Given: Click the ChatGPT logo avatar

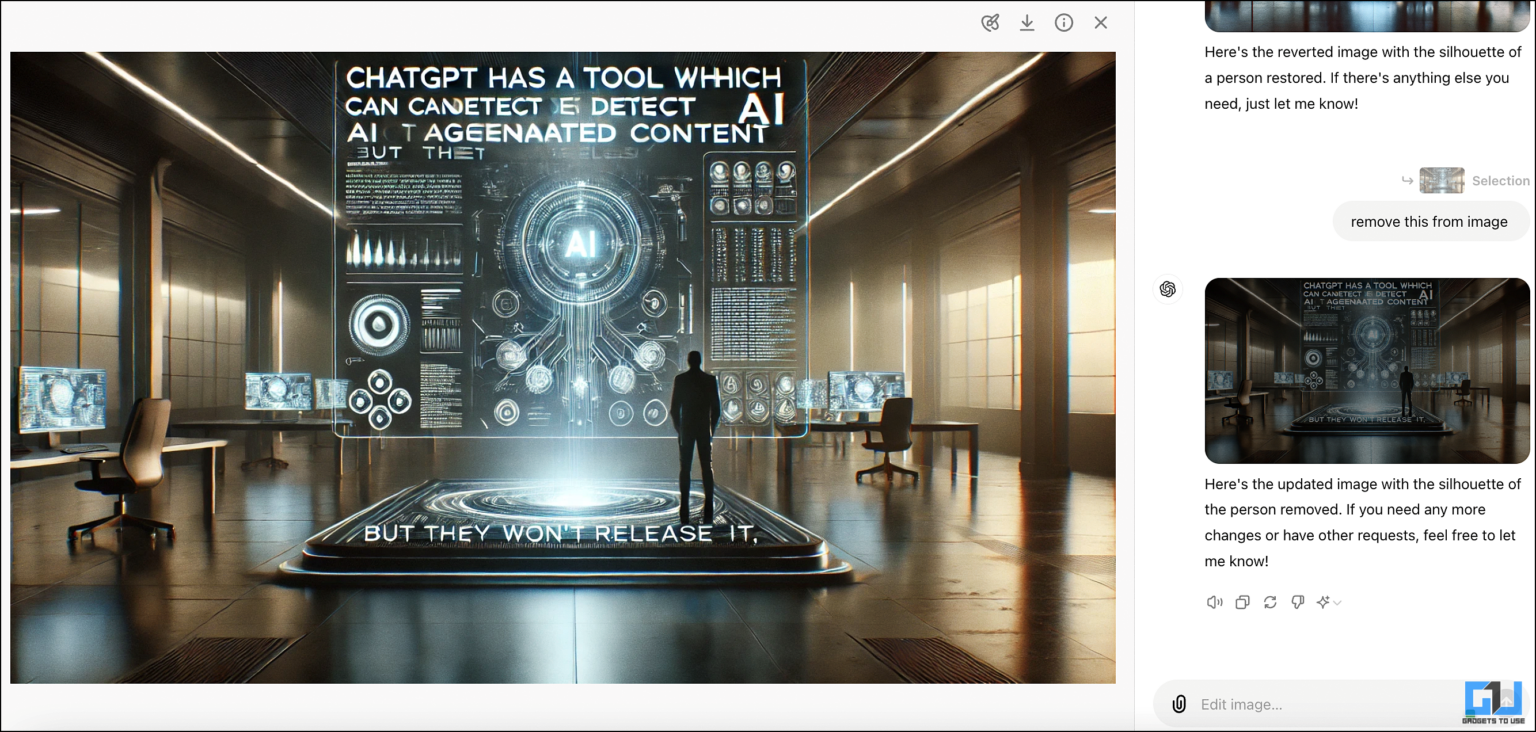Looking at the screenshot, I should click(1167, 288).
